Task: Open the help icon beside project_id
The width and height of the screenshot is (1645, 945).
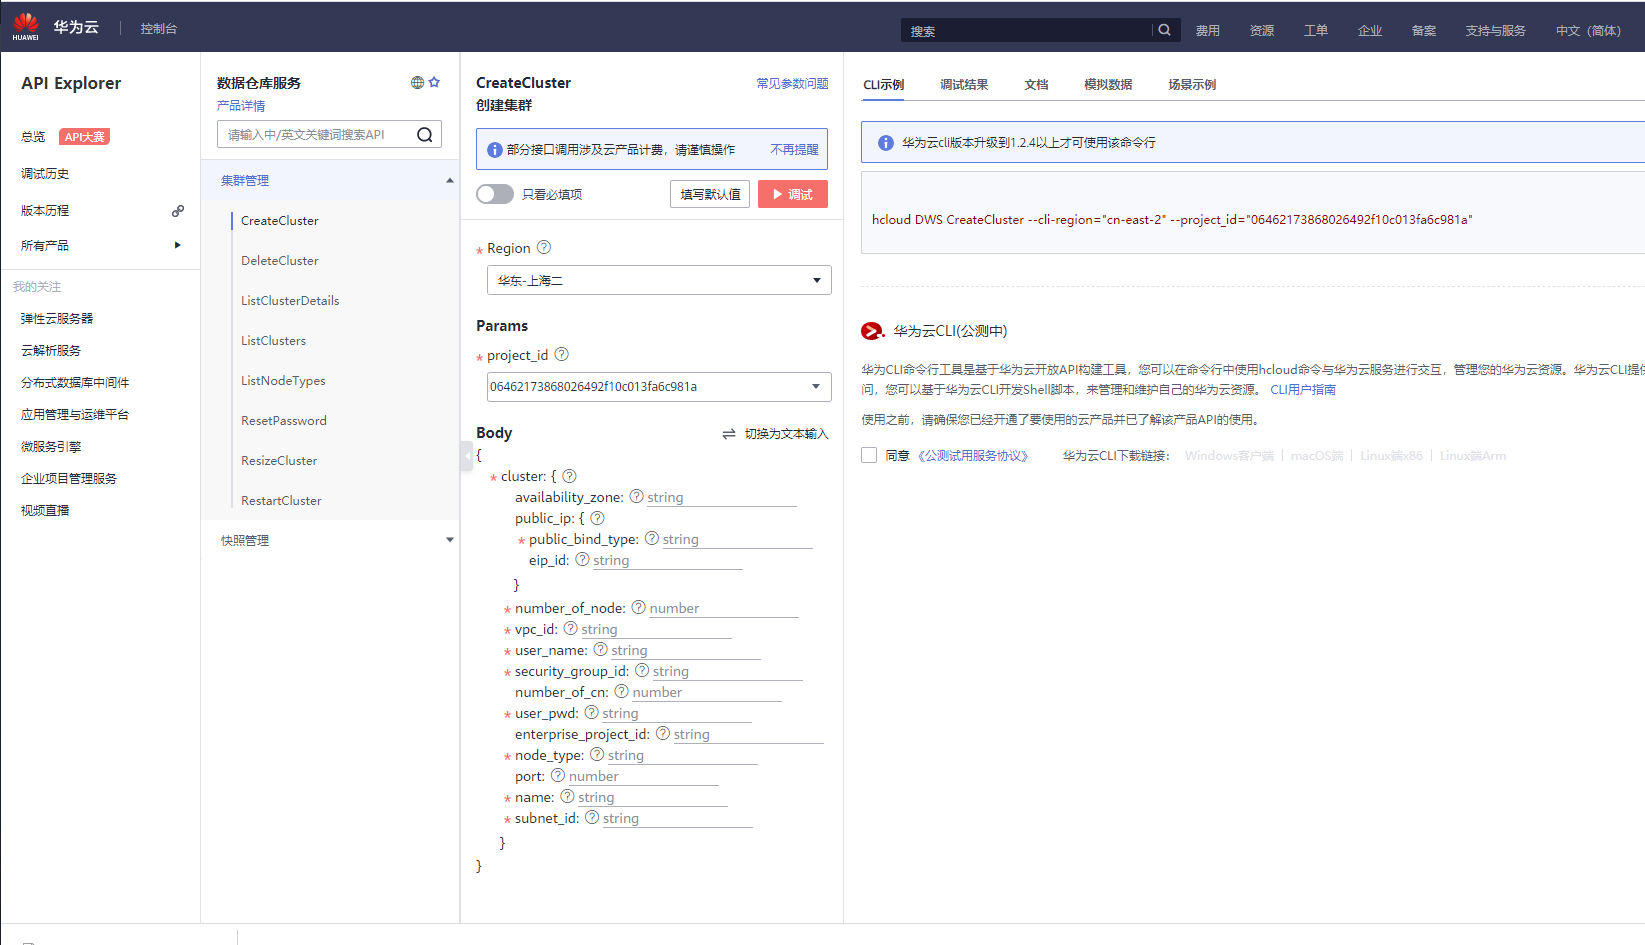Action: (562, 354)
